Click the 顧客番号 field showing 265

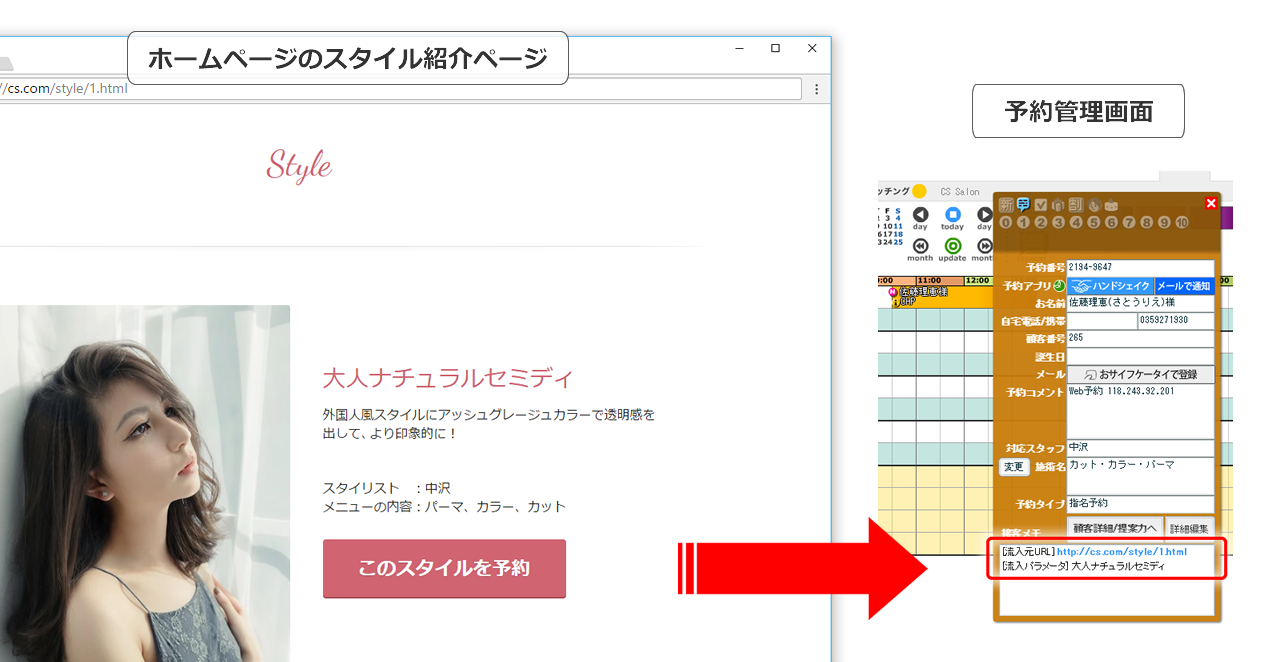point(1140,339)
